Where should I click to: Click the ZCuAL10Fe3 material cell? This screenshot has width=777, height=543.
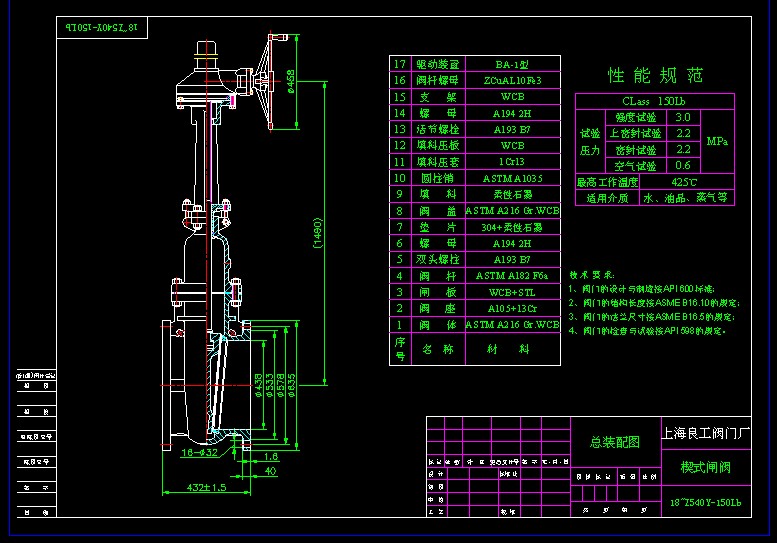click(x=512, y=80)
